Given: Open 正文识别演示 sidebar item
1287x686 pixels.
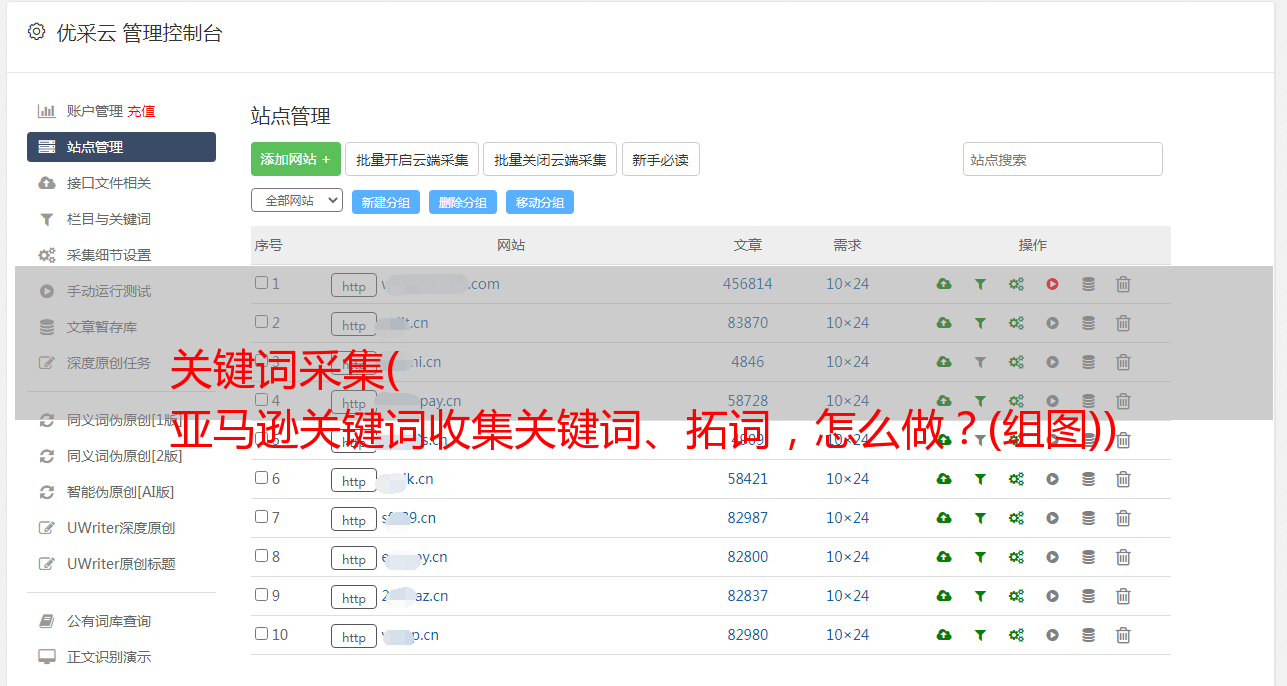Looking at the screenshot, I should tap(109, 657).
